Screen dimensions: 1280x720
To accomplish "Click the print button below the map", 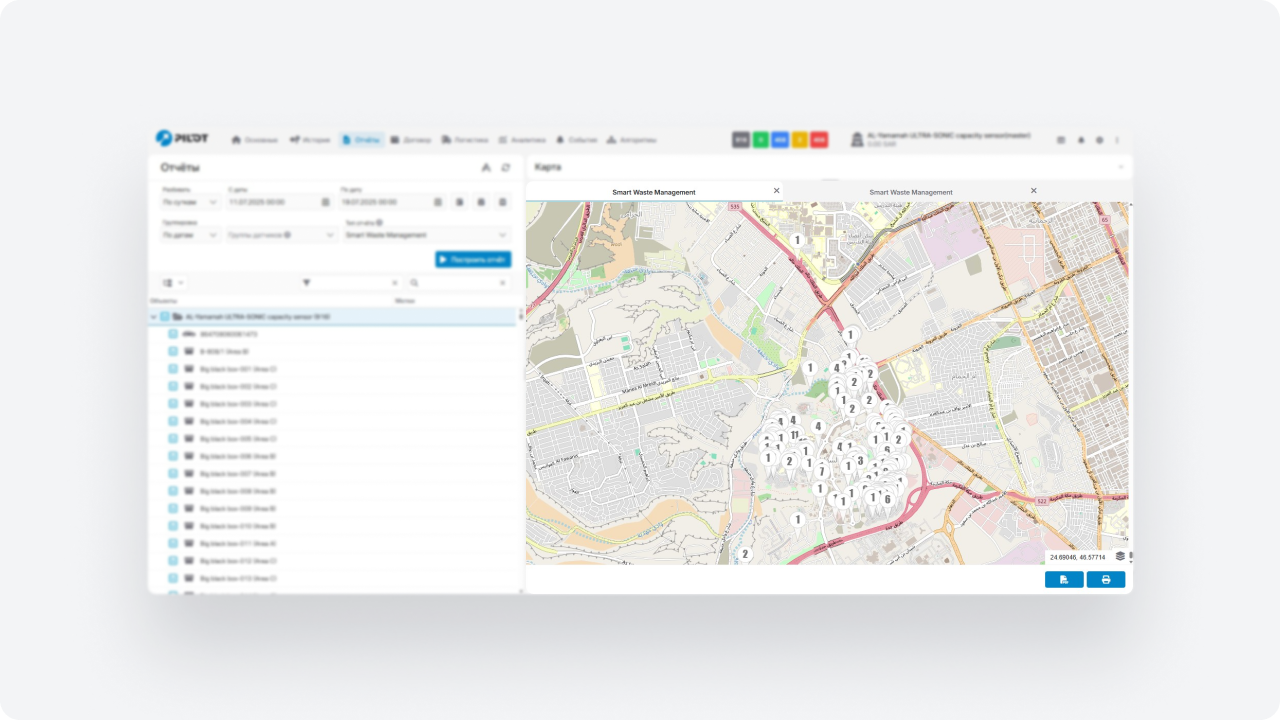I will point(1105,579).
